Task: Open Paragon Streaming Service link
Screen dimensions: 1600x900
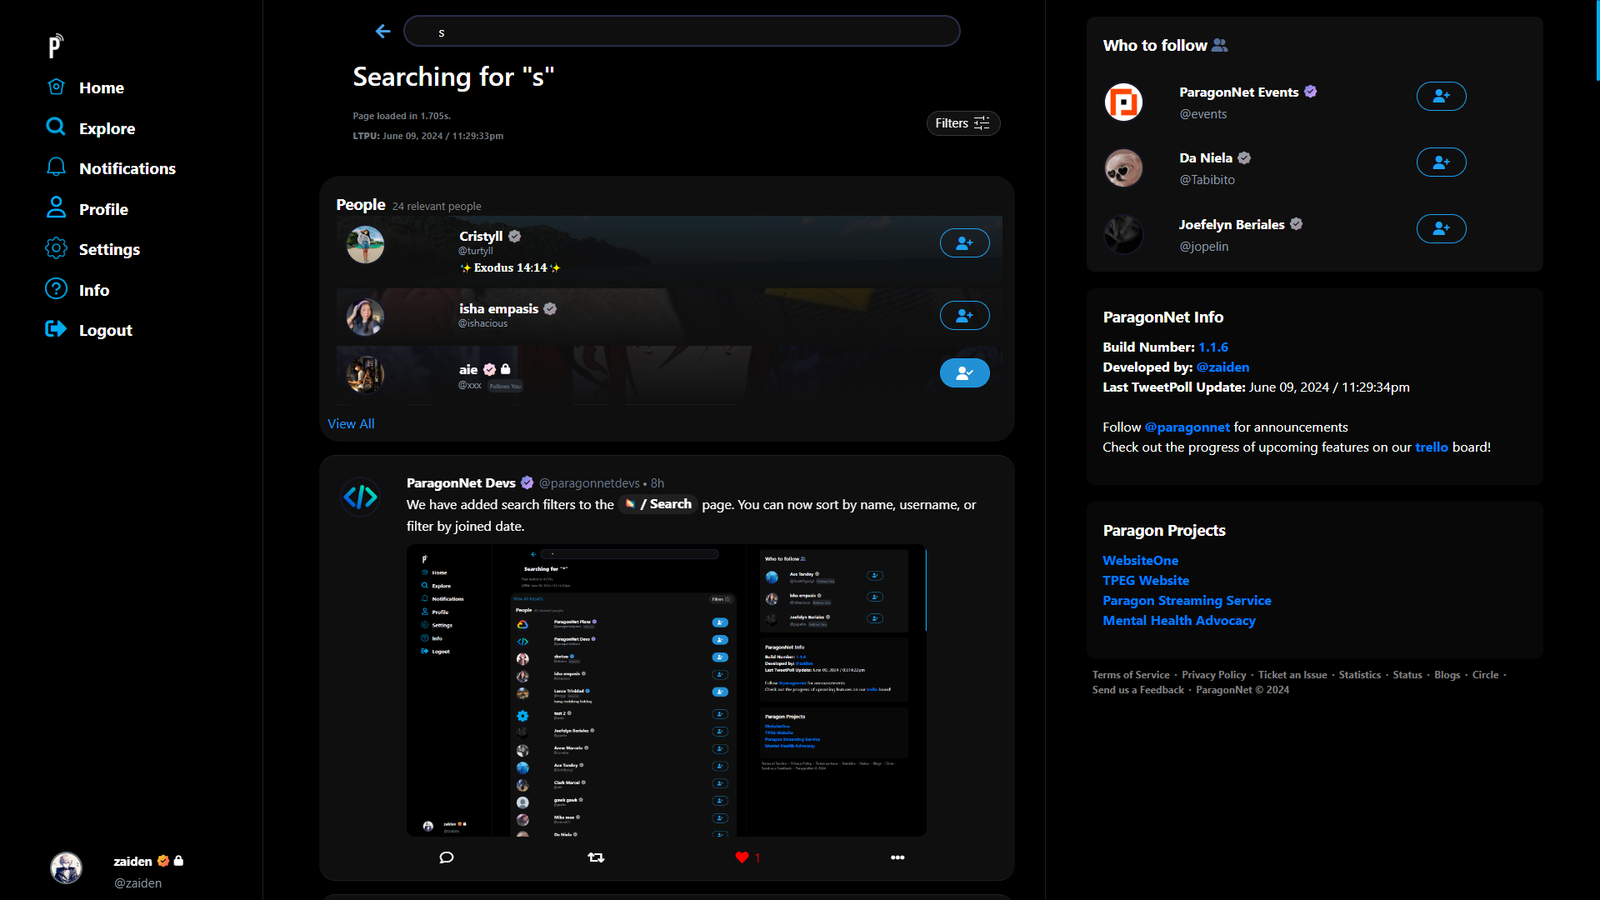Action: (x=1187, y=601)
